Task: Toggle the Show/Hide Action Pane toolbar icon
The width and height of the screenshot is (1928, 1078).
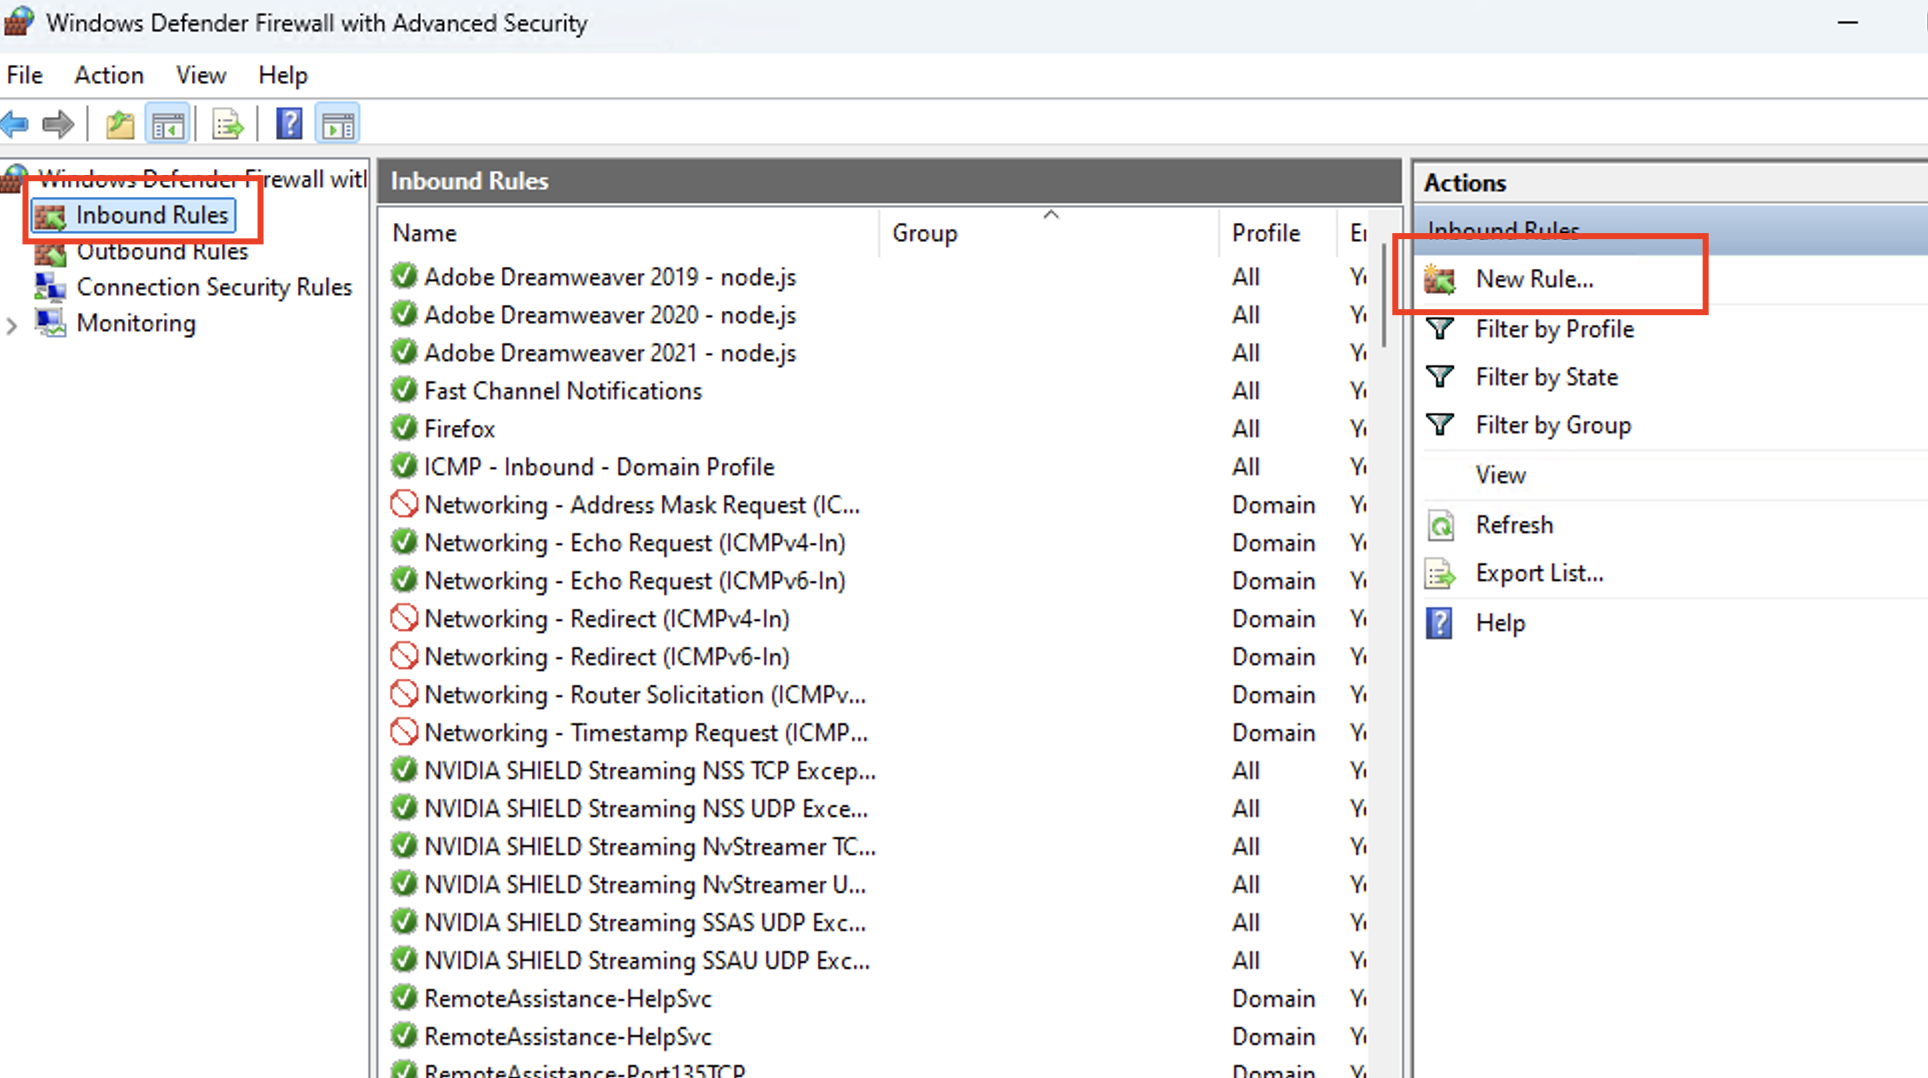Action: coord(338,125)
